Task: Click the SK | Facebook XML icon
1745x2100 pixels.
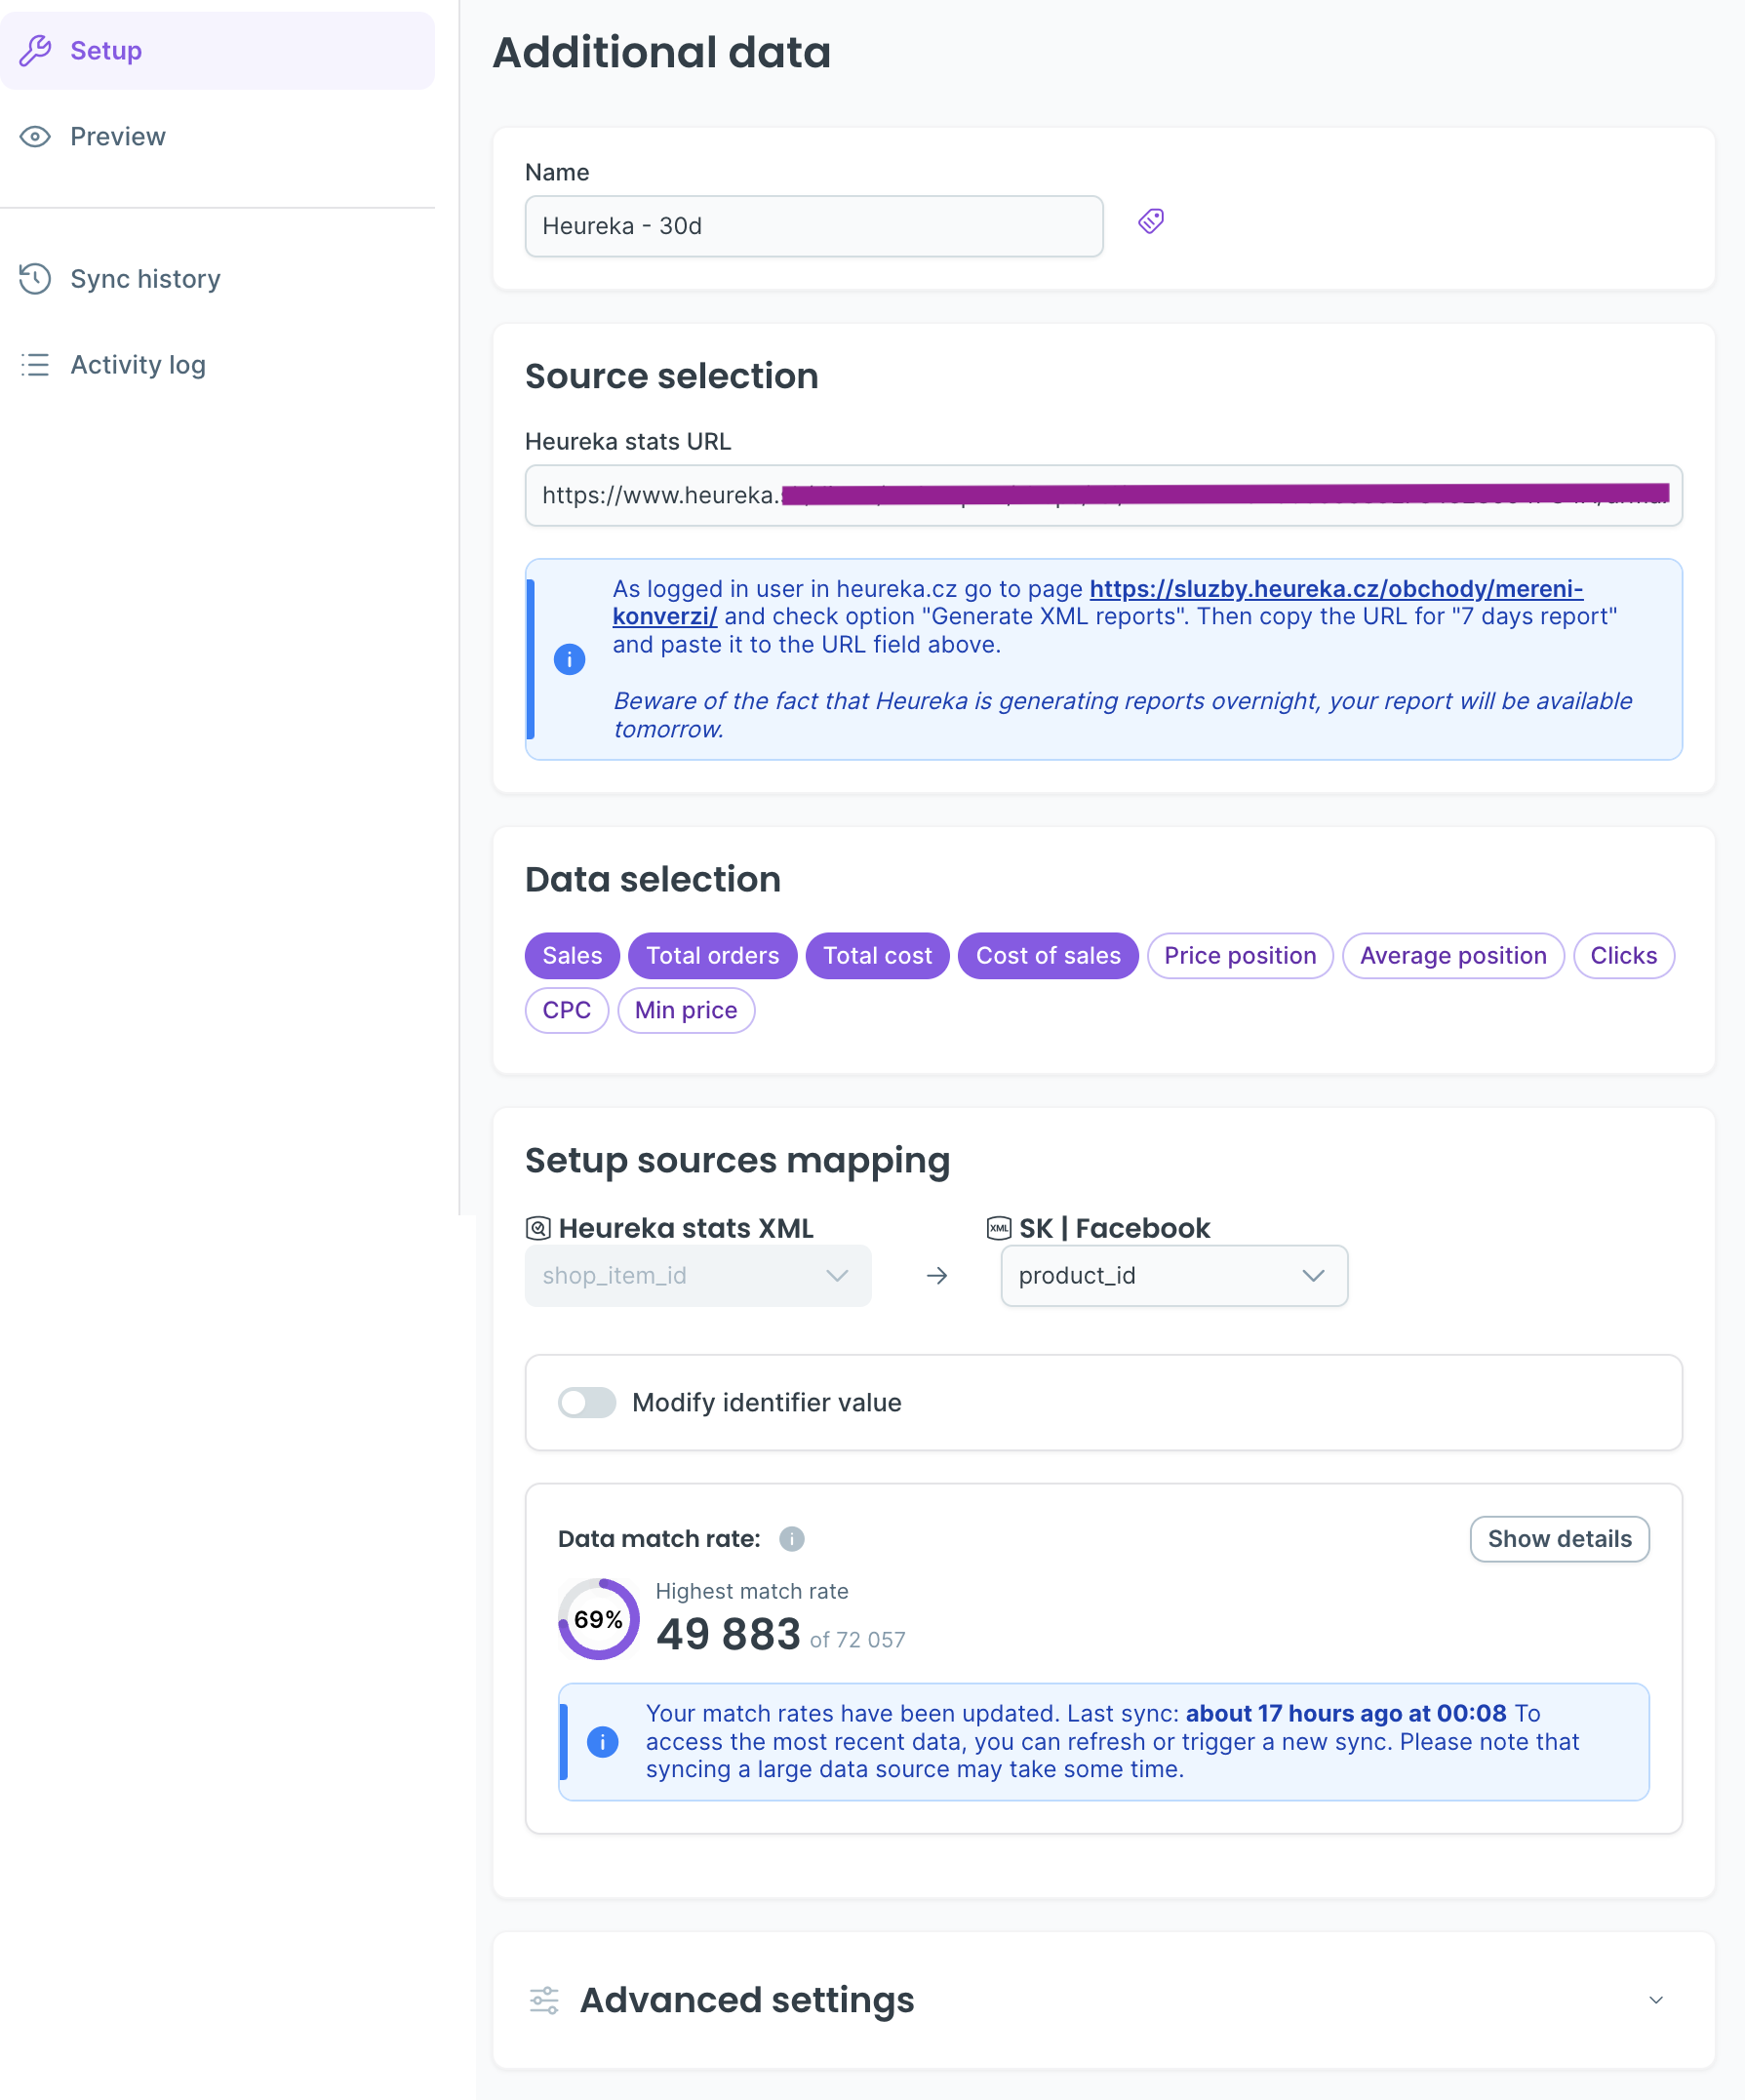Action: pyautogui.click(x=998, y=1228)
